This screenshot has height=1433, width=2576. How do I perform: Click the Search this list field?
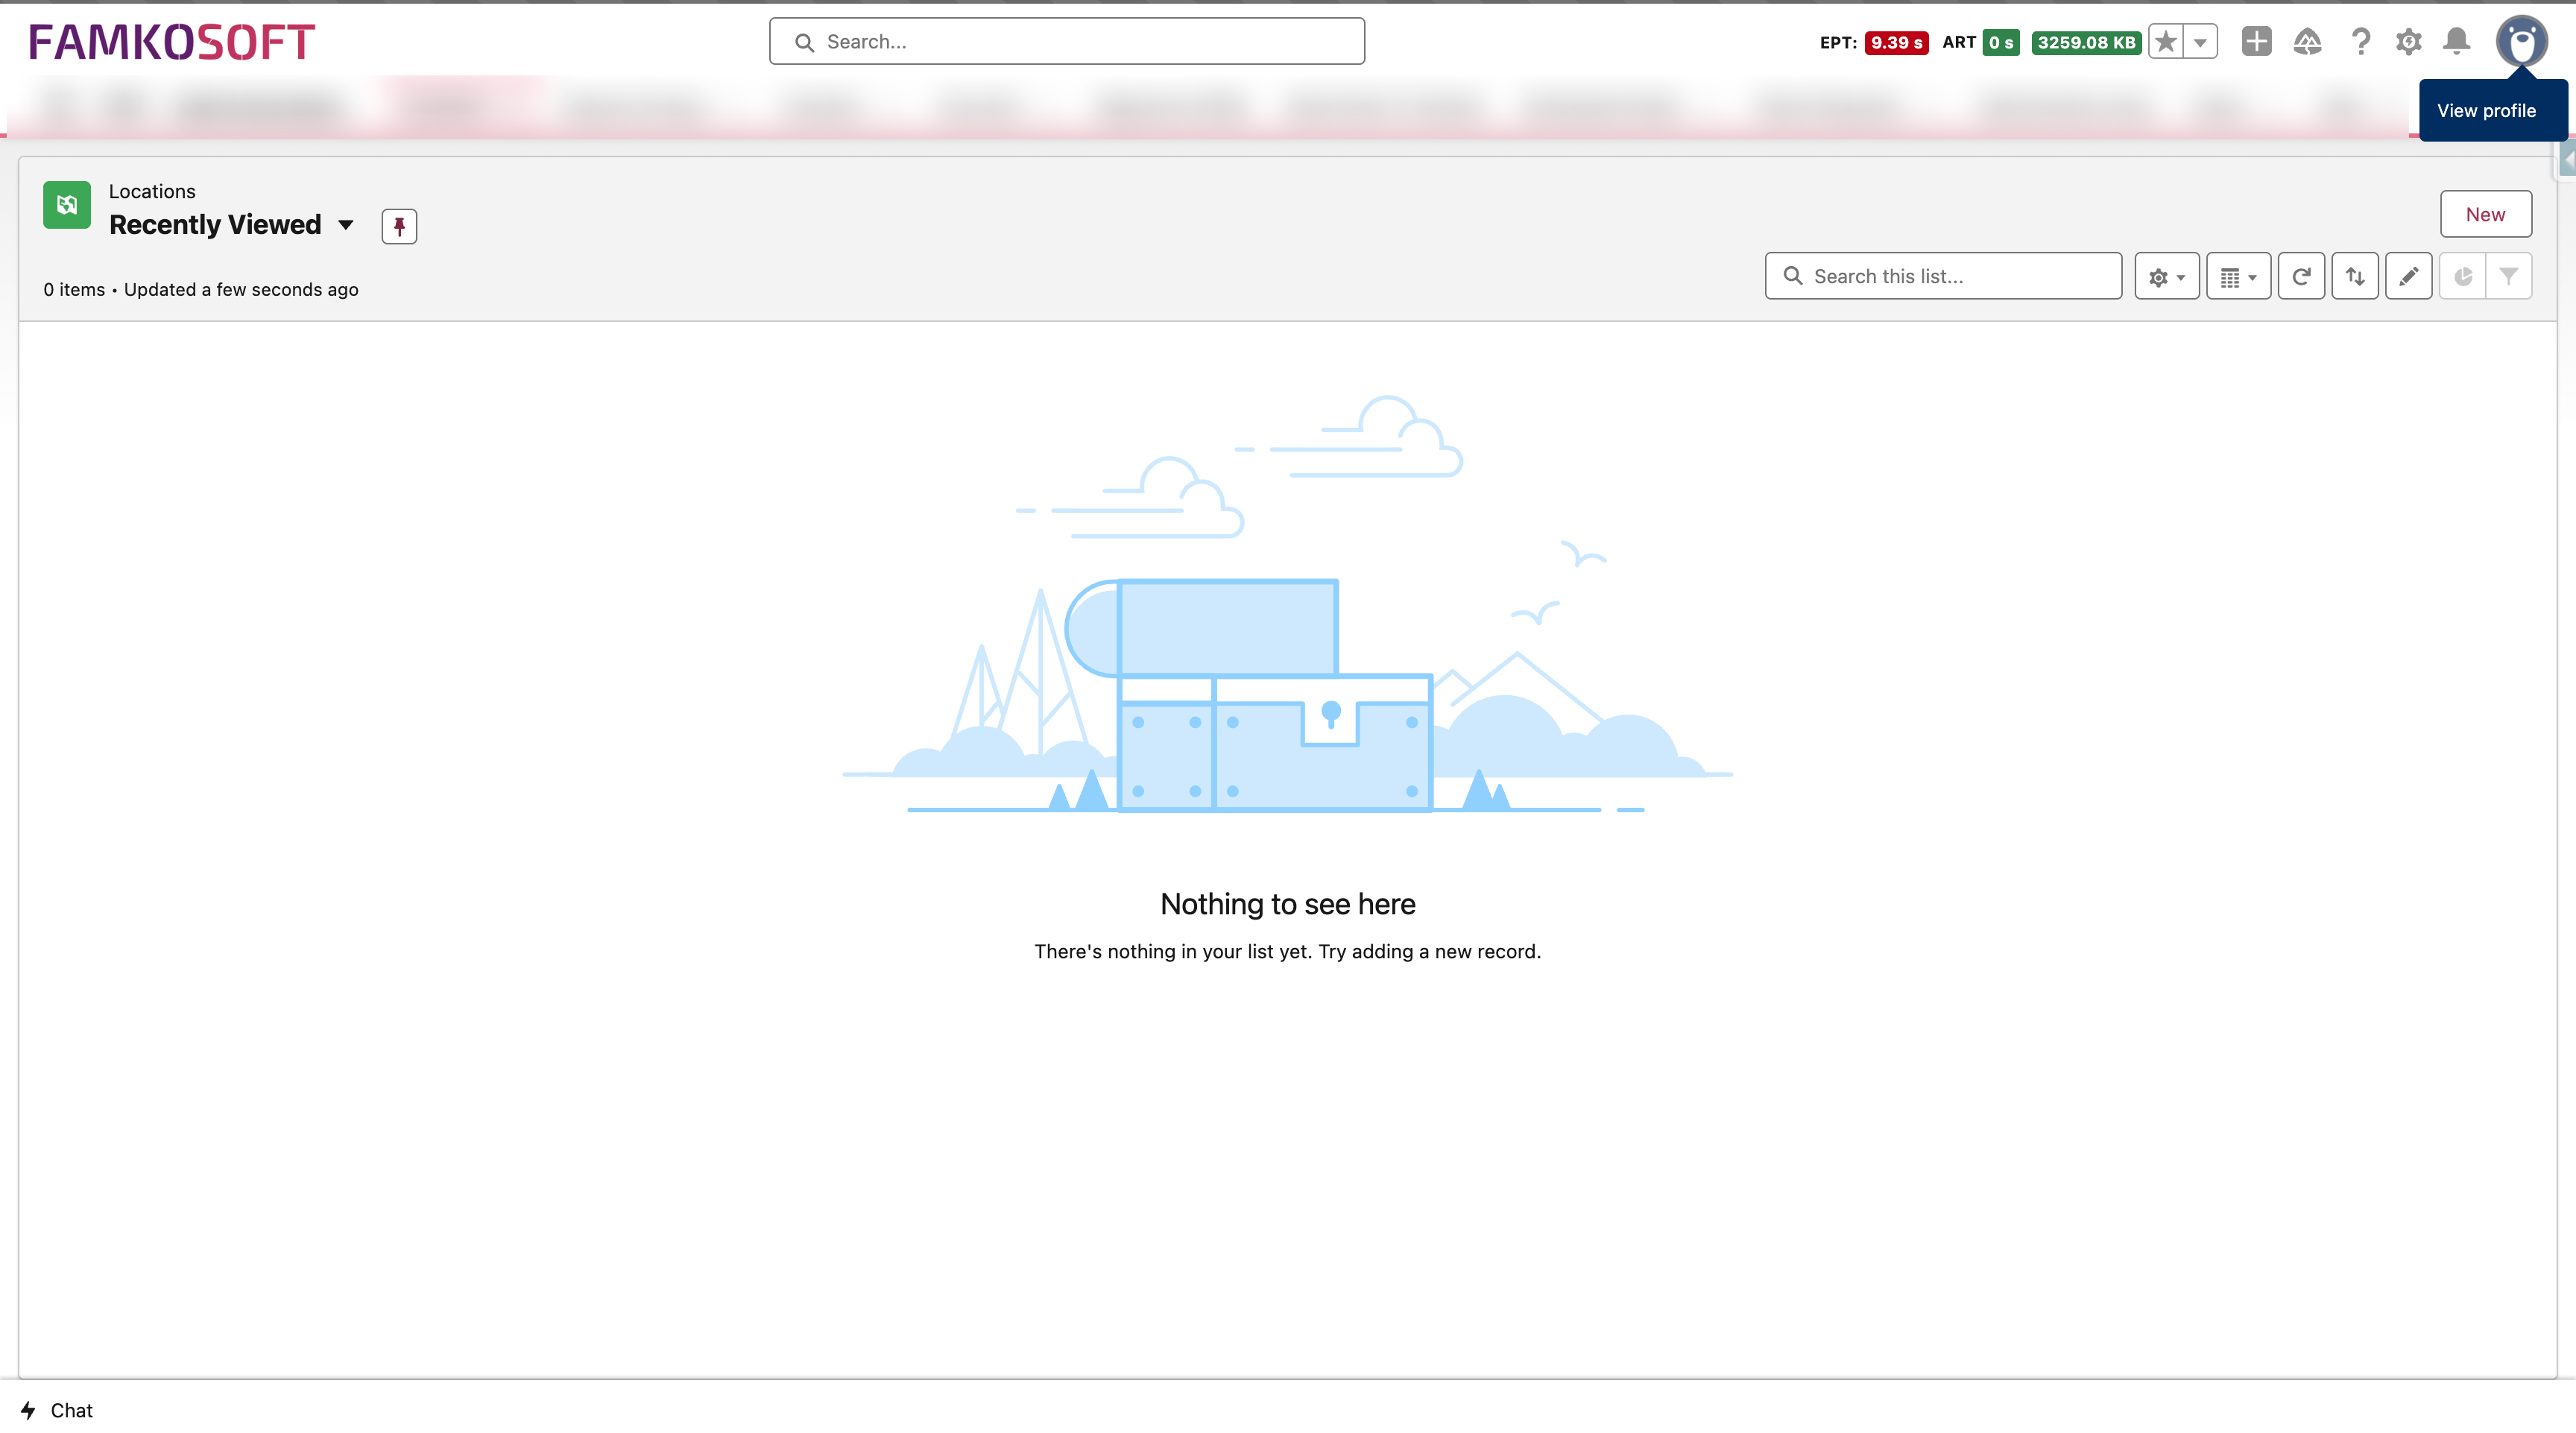click(x=1943, y=276)
